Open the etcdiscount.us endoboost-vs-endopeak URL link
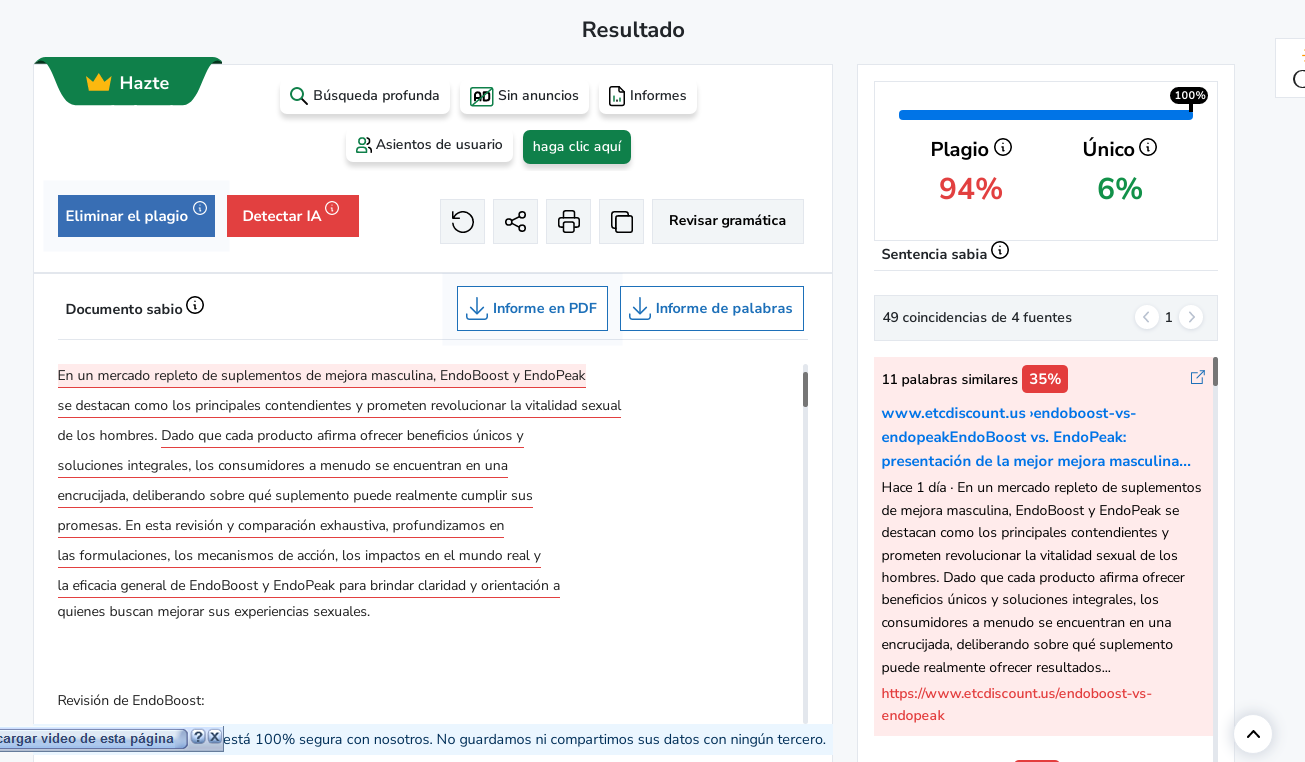1305x762 pixels. (1016, 704)
